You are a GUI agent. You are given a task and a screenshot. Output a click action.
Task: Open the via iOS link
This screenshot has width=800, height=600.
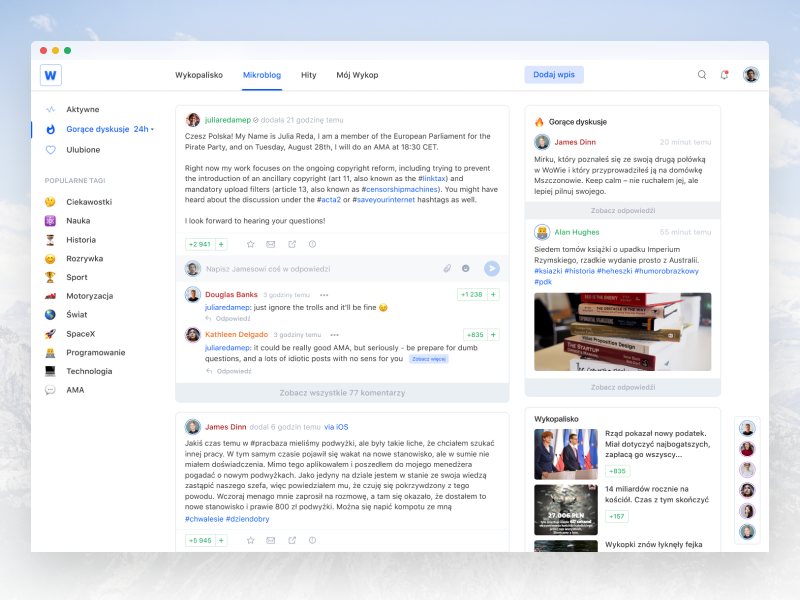click(336, 427)
